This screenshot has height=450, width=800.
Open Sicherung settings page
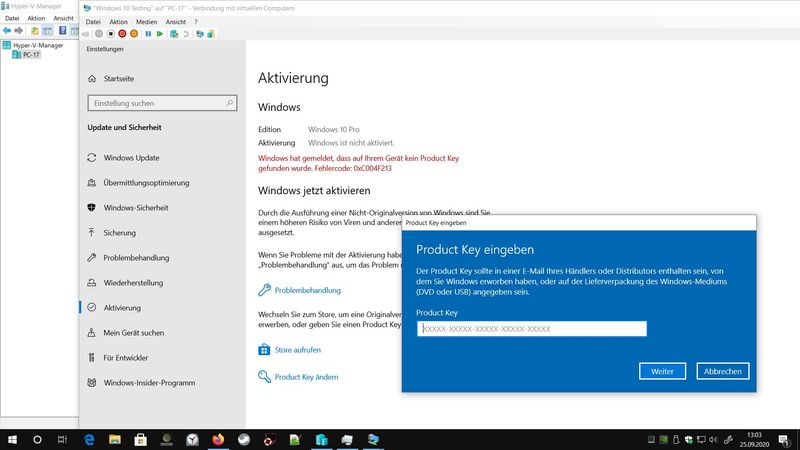(x=119, y=233)
